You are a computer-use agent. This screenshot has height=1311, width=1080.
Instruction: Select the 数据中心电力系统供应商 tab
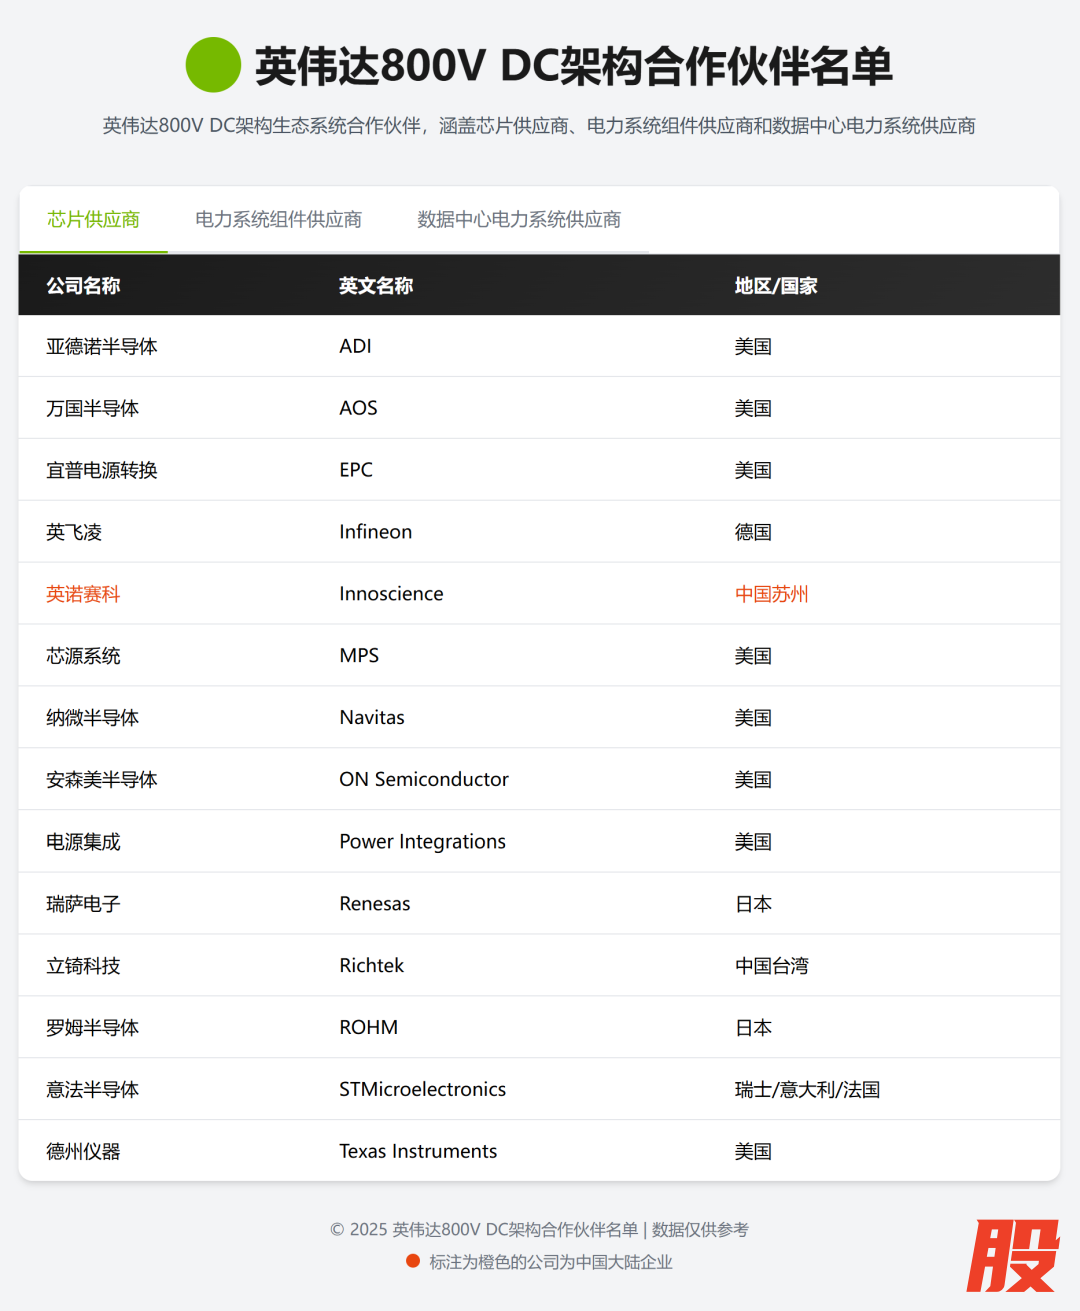point(518,220)
